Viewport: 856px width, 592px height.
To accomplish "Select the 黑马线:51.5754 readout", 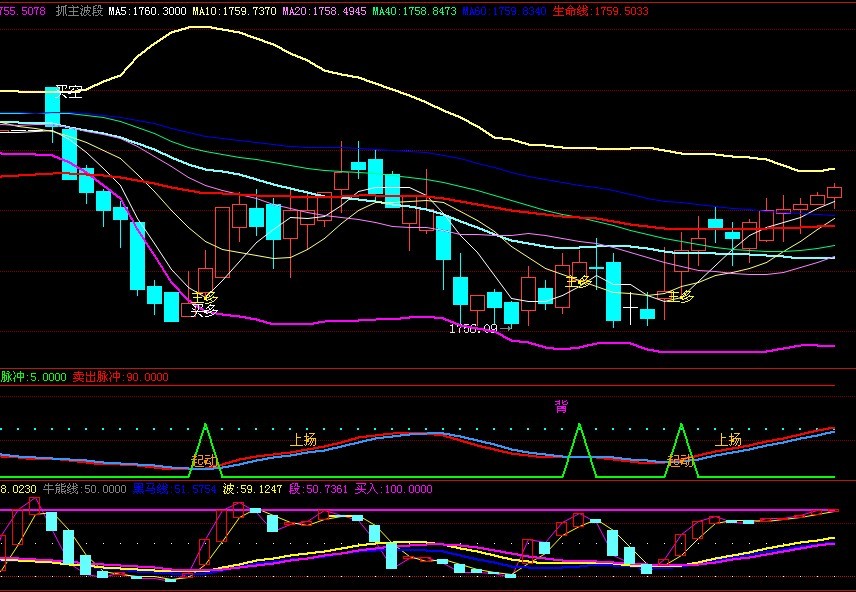I will pos(175,489).
